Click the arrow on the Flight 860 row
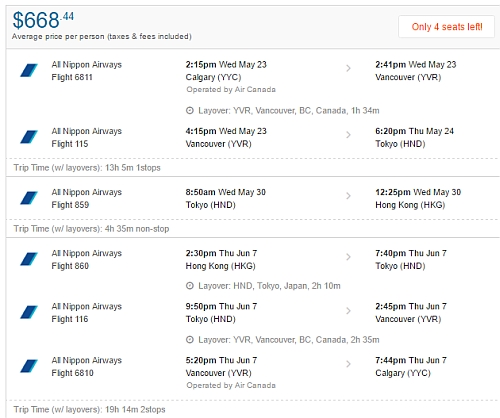 coord(348,257)
